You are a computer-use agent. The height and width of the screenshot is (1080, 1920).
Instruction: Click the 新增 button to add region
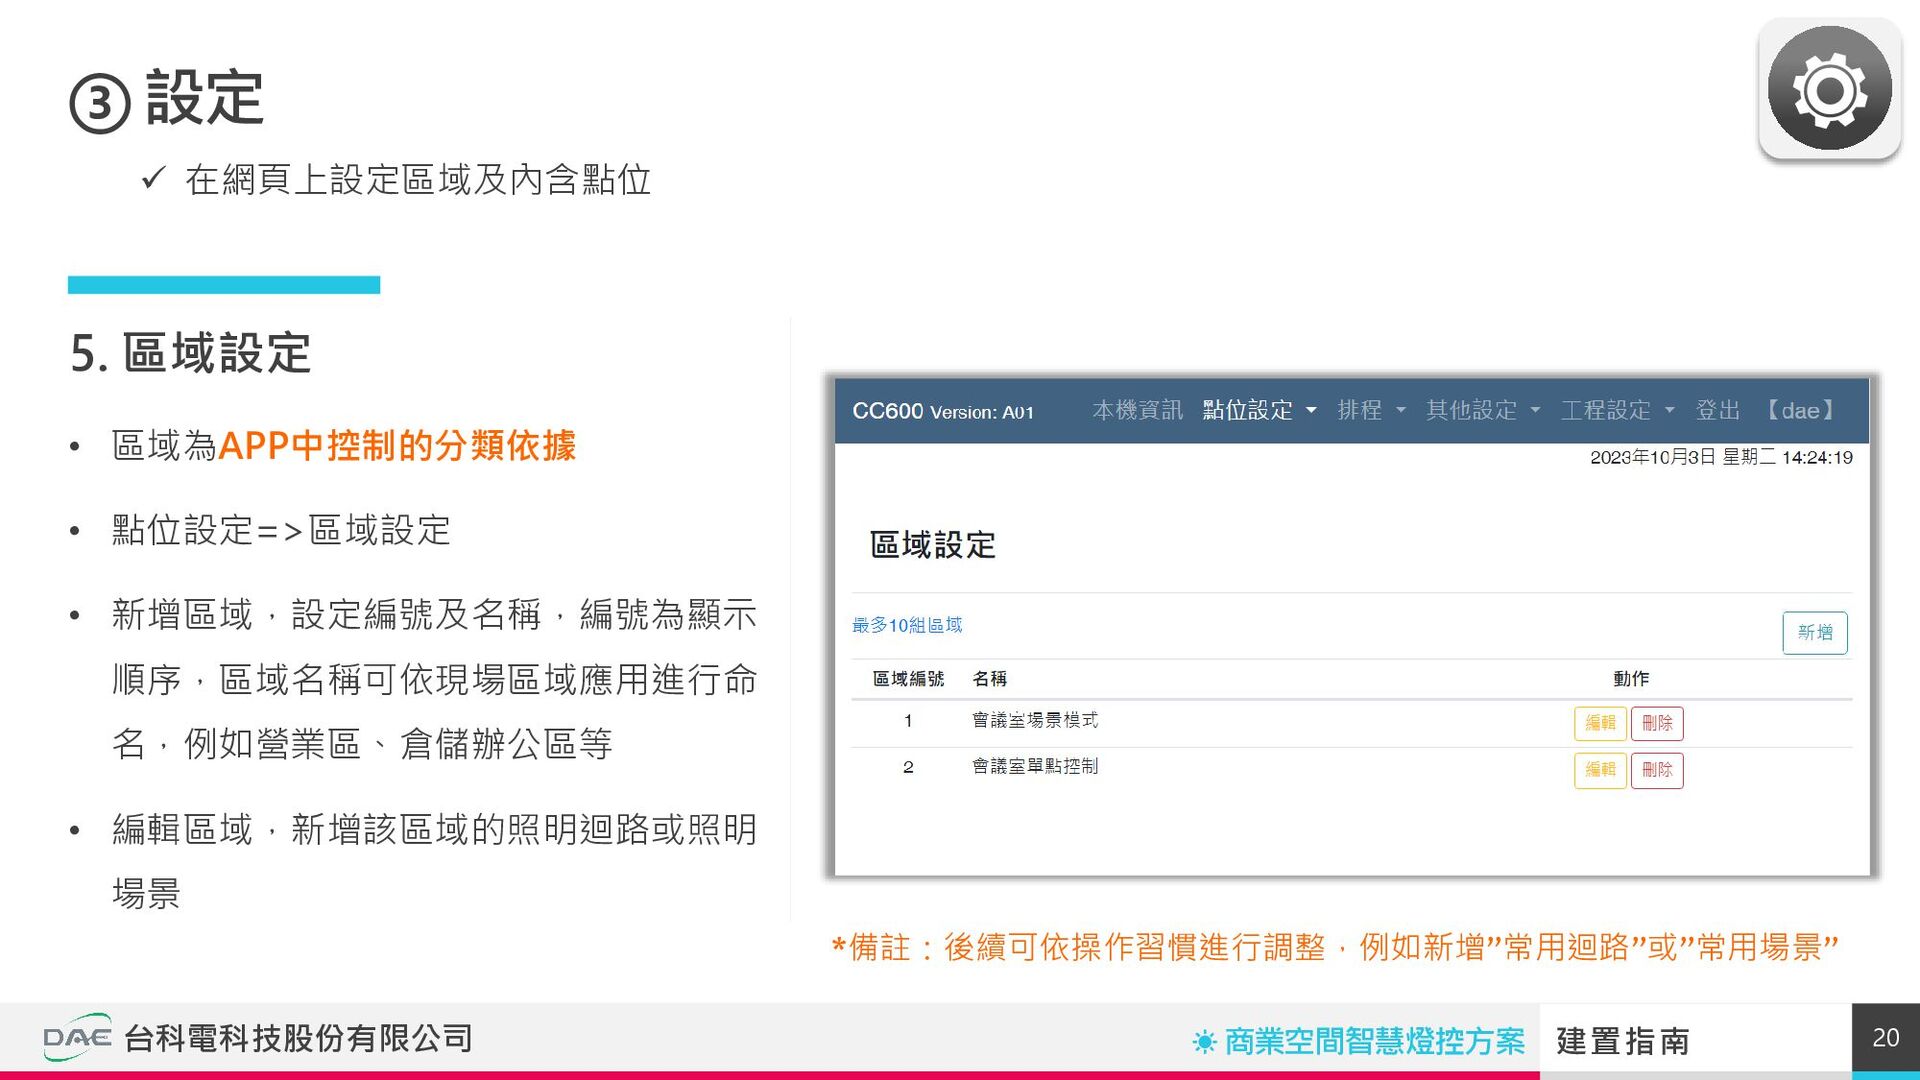pos(1814,633)
